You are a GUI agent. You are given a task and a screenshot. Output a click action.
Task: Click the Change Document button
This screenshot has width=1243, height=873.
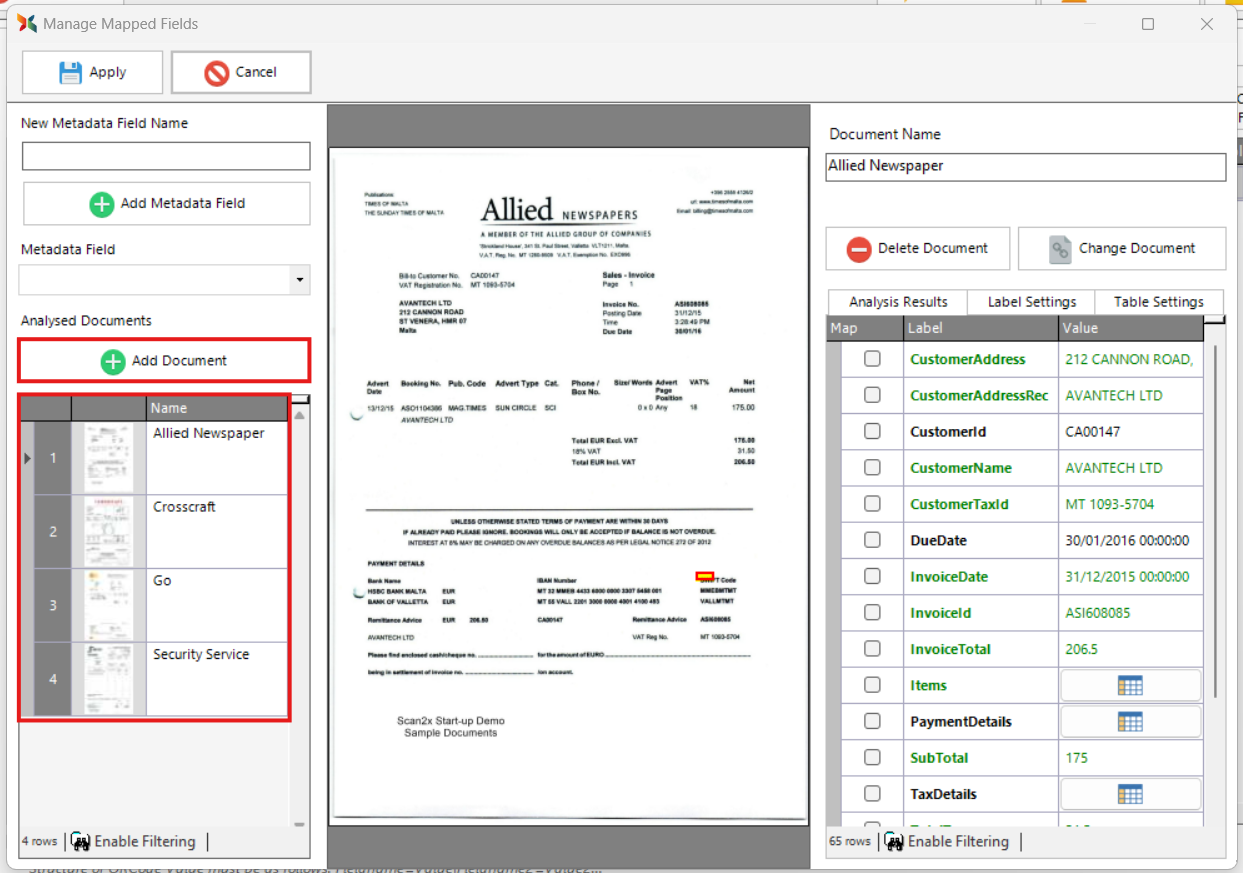(1121, 249)
